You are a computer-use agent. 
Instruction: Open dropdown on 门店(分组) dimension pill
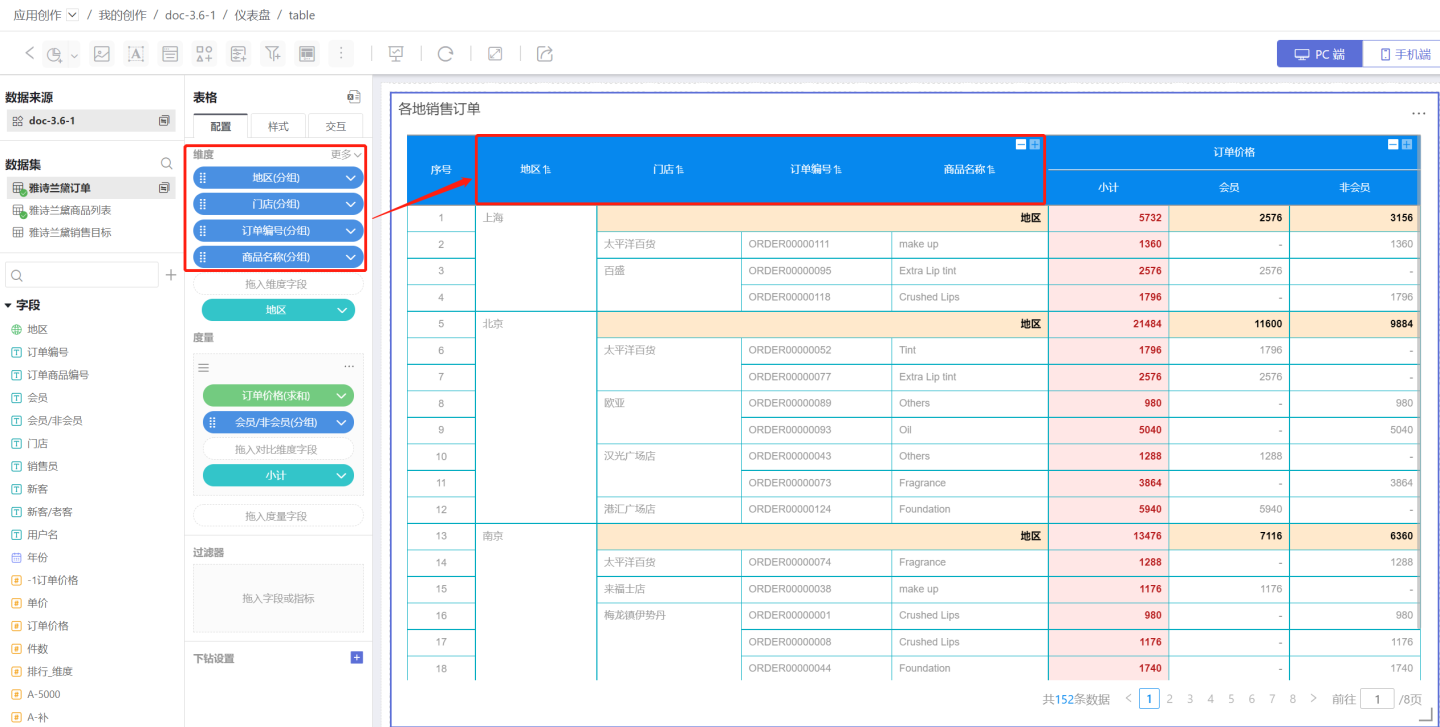pyautogui.click(x=351, y=204)
